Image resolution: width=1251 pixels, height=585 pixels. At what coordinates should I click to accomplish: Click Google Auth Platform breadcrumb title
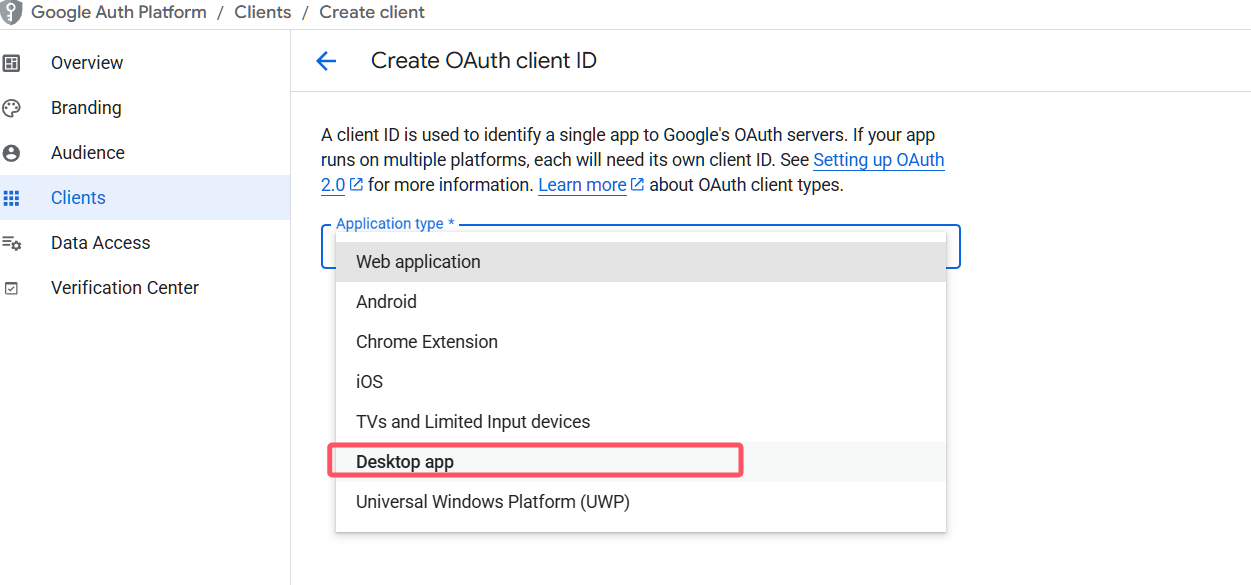point(119,13)
